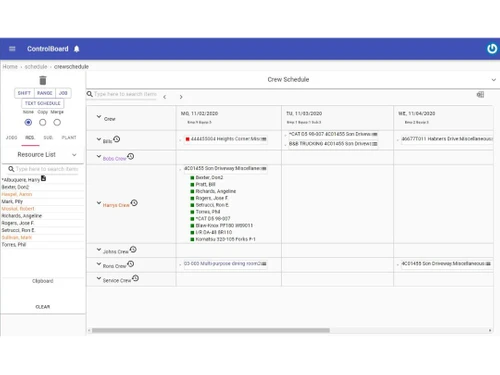Click magnifier icon in resource search
The width and height of the screenshot is (500, 375).
tap(11, 169)
